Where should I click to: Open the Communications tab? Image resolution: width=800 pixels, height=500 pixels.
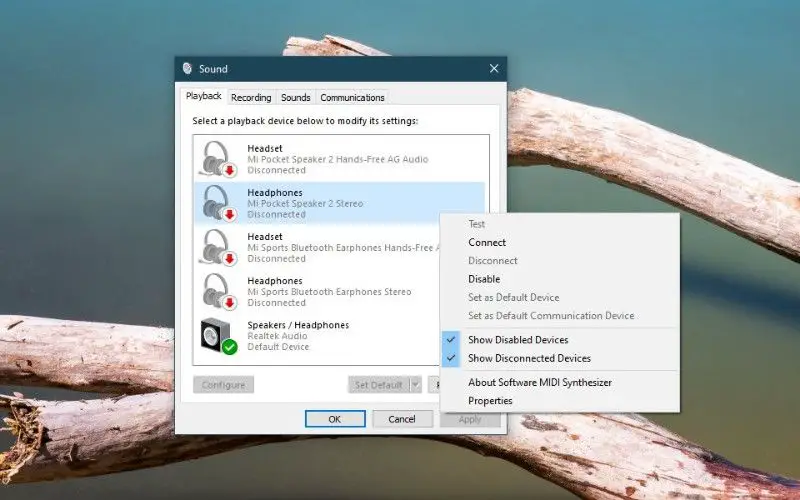(x=352, y=97)
